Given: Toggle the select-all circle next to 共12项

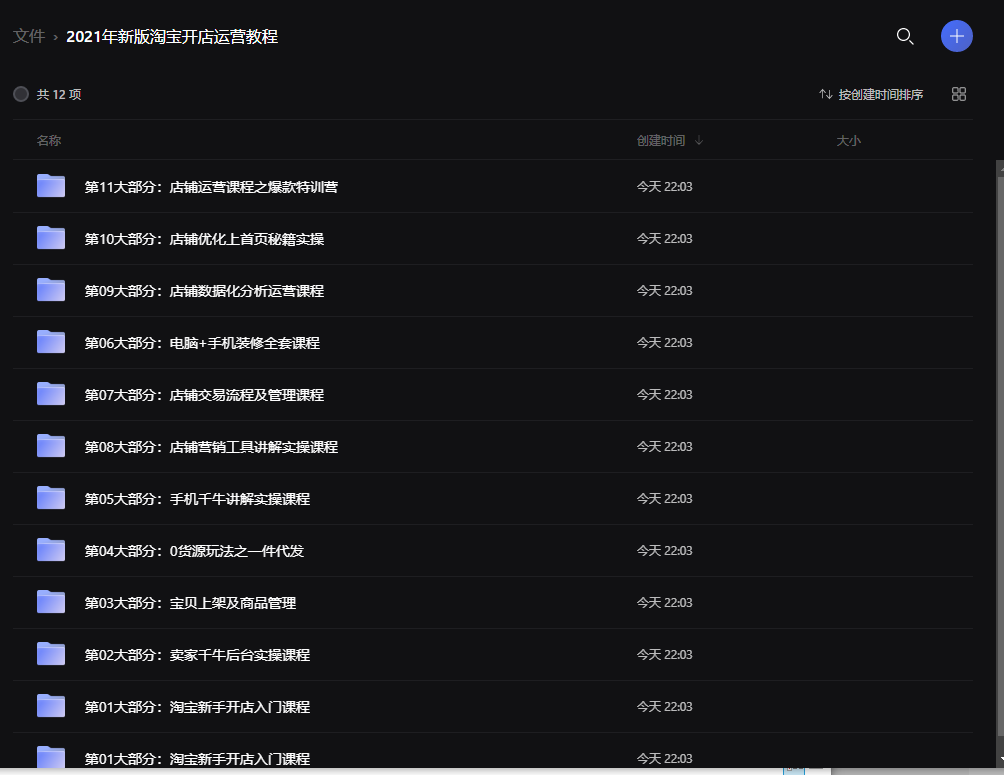Looking at the screenshot, I should [20, 93].
